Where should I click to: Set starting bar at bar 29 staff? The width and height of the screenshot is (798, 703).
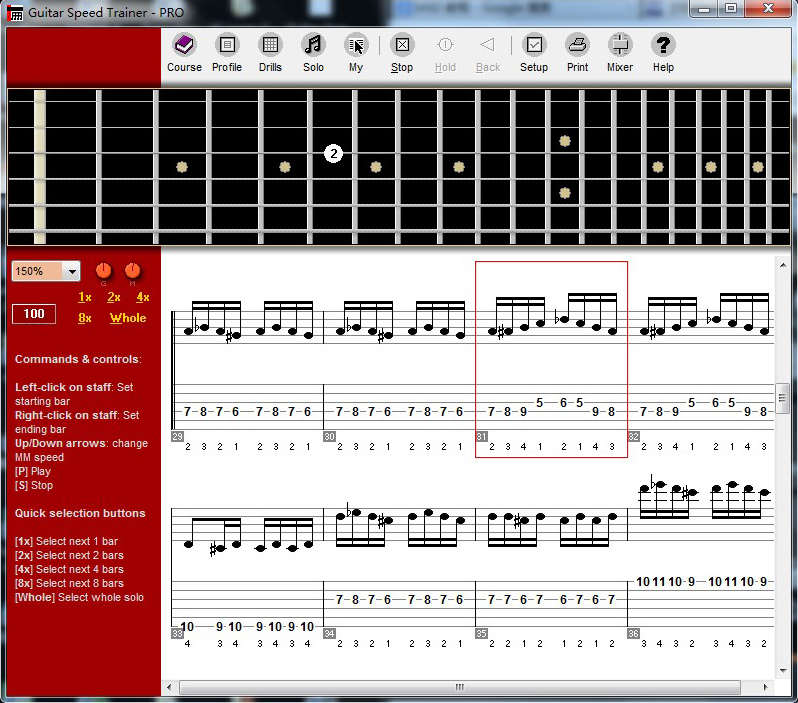click(248, 327)
